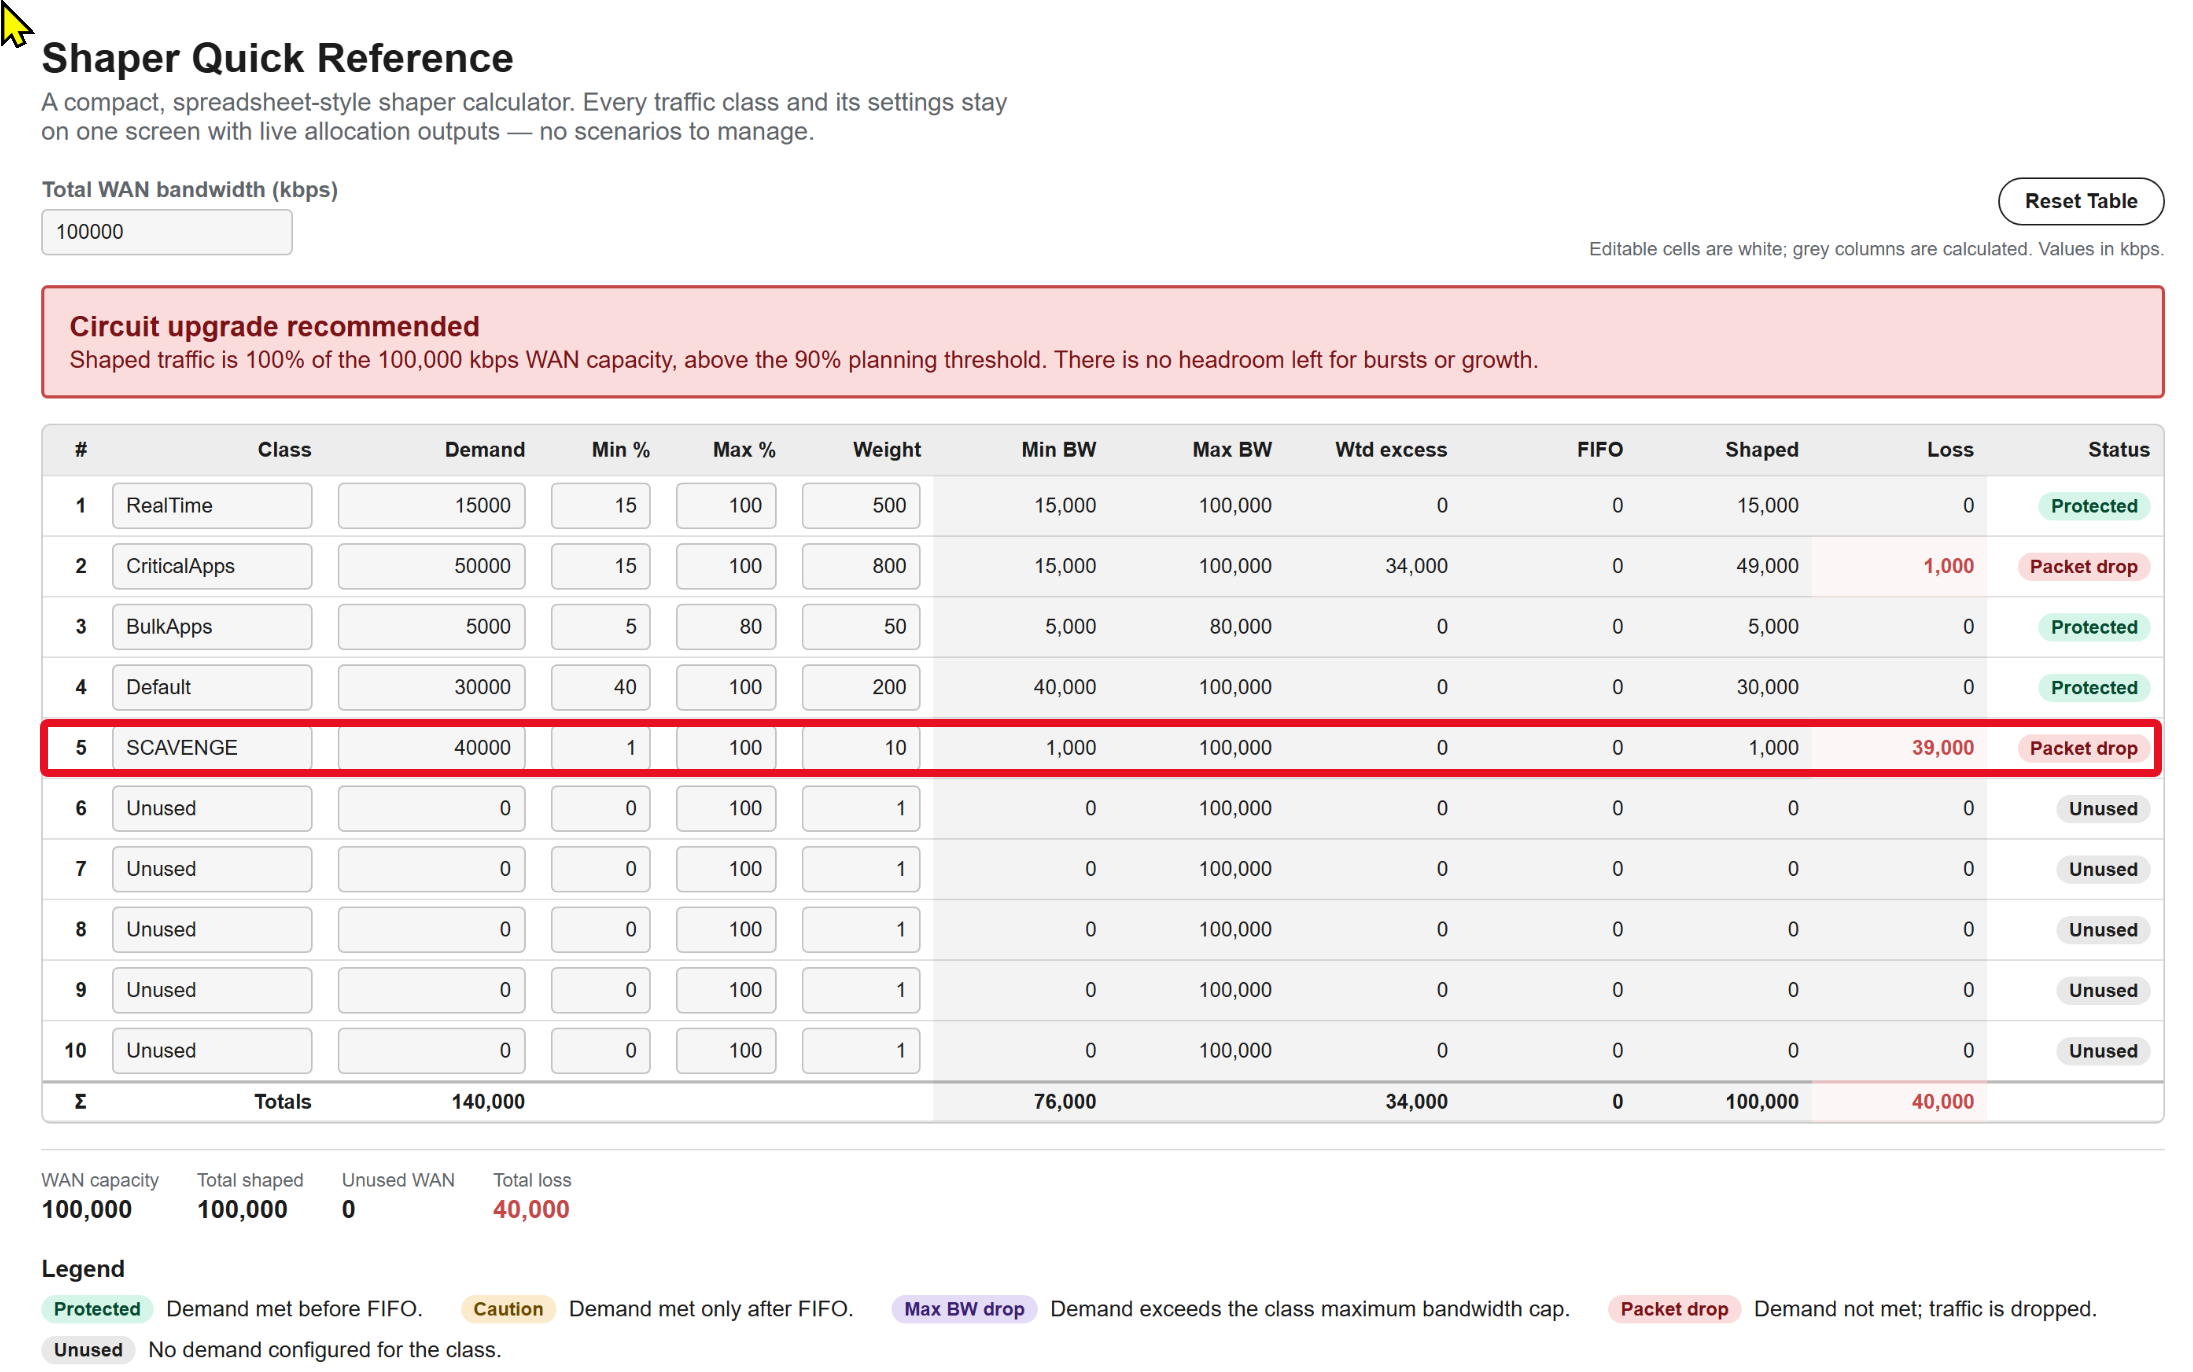
Task: Click the Circuit upgrade recommended heading
Action: 275,326
